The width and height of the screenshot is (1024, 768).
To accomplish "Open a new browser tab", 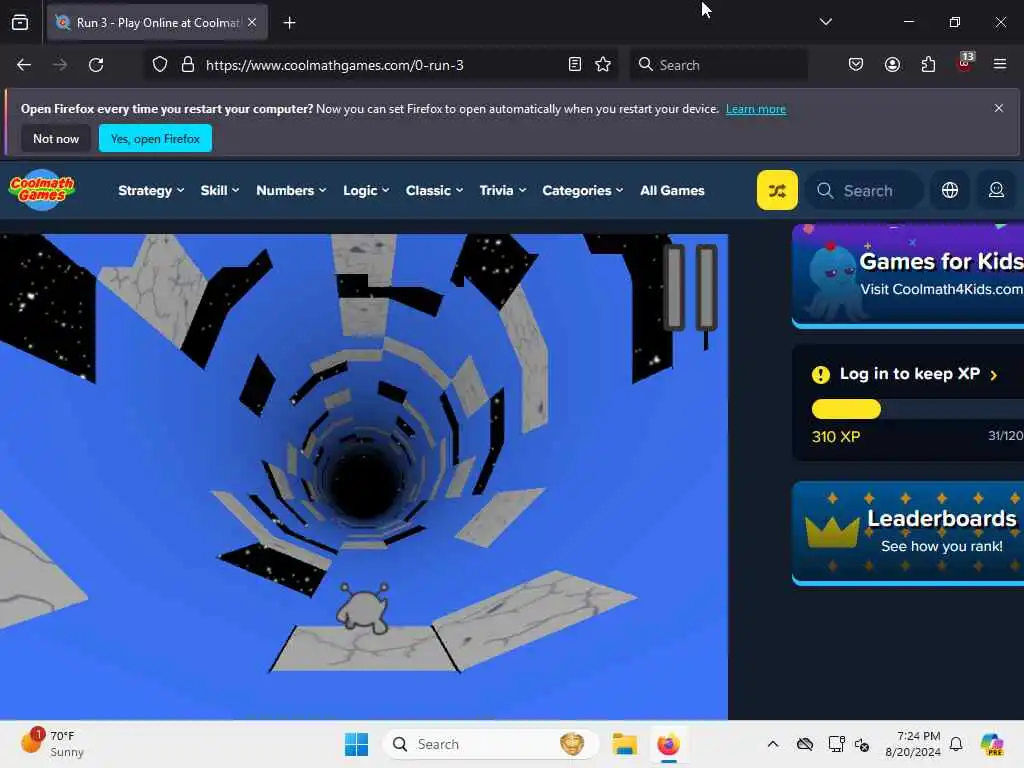I will coord(289,23).
